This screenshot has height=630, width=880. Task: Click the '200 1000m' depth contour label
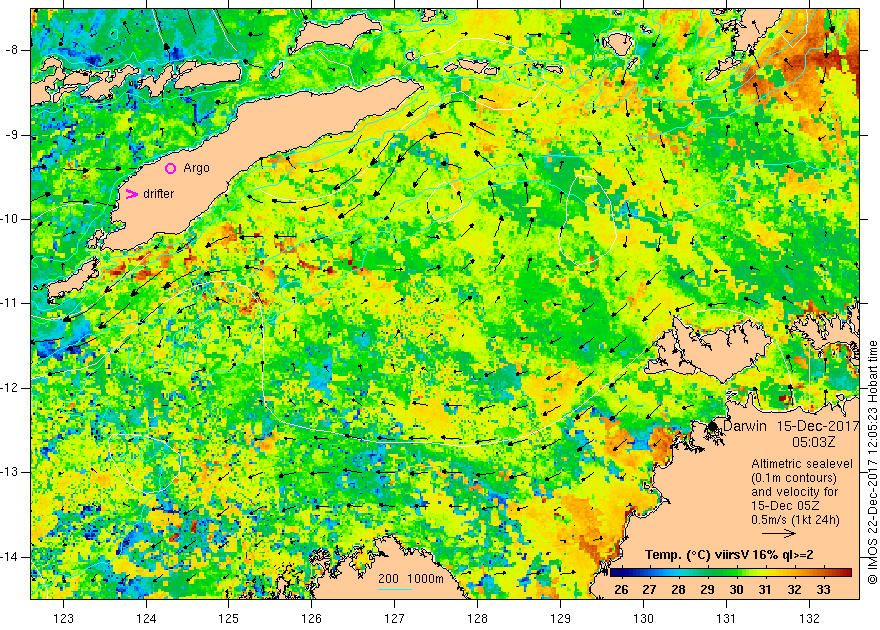tap(410, 579)
